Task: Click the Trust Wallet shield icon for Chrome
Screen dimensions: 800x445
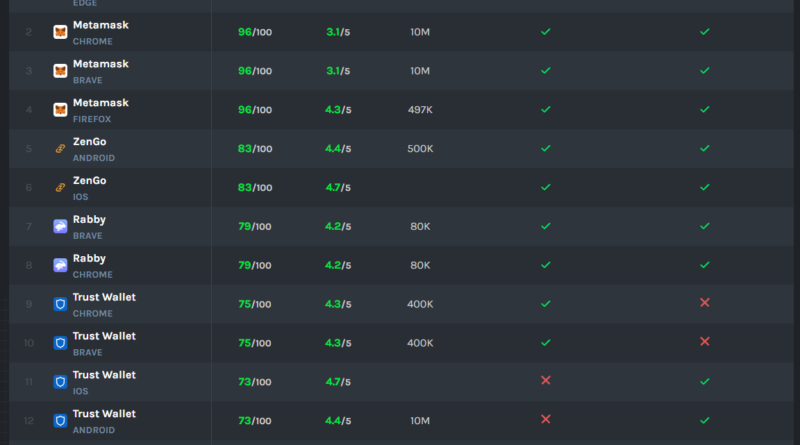Action: [x=60, y=304]
